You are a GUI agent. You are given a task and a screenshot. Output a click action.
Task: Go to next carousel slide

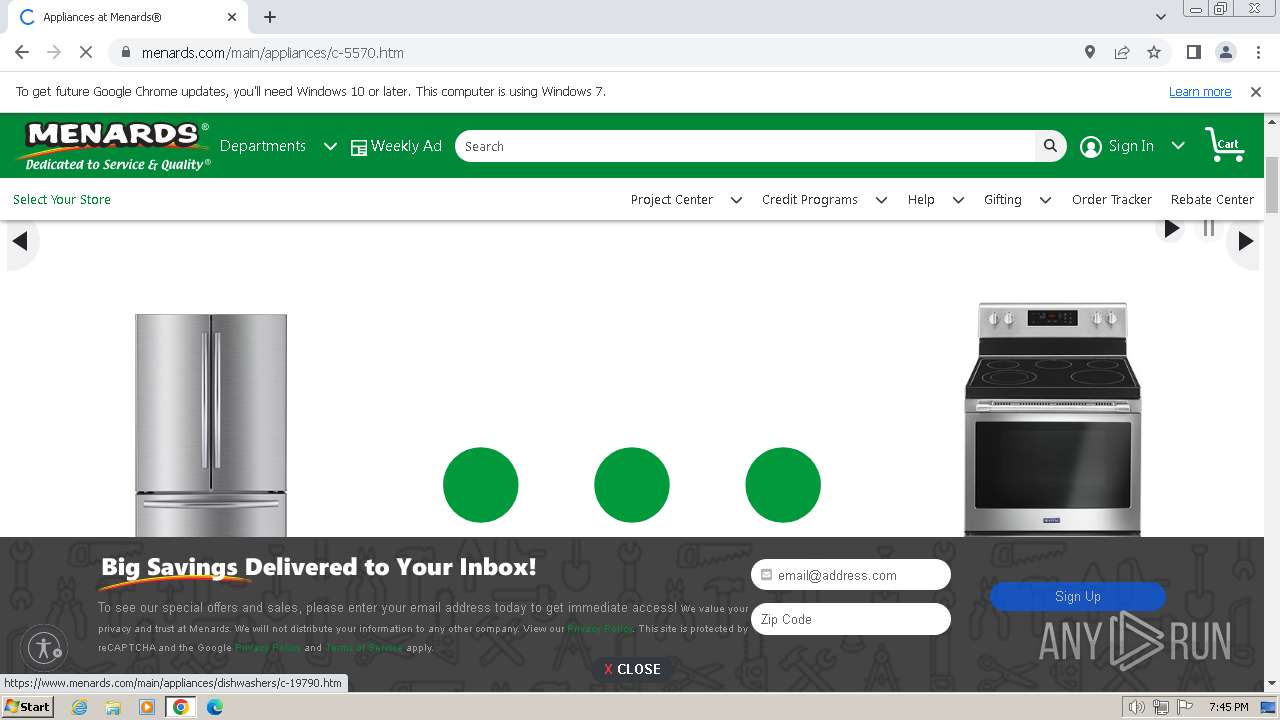coord(1245,240)
